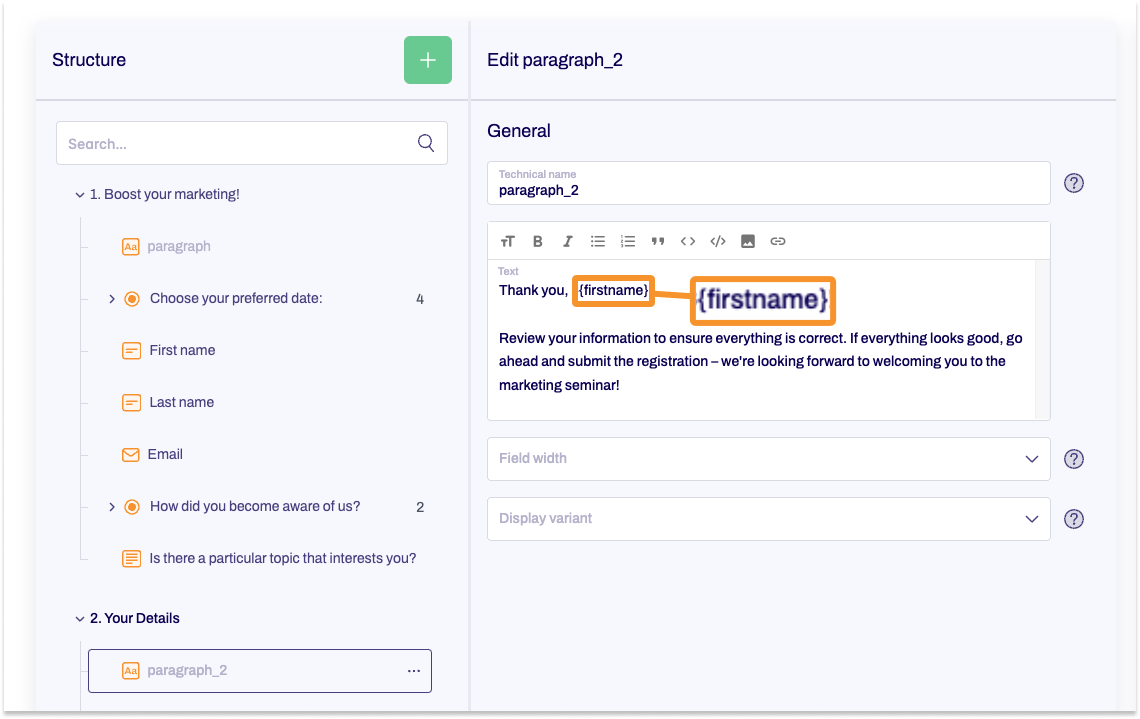The width and height of the screenshot is (1140, 719).
Task: Click the paragraph Aa icon in first section
Action: 131,246
